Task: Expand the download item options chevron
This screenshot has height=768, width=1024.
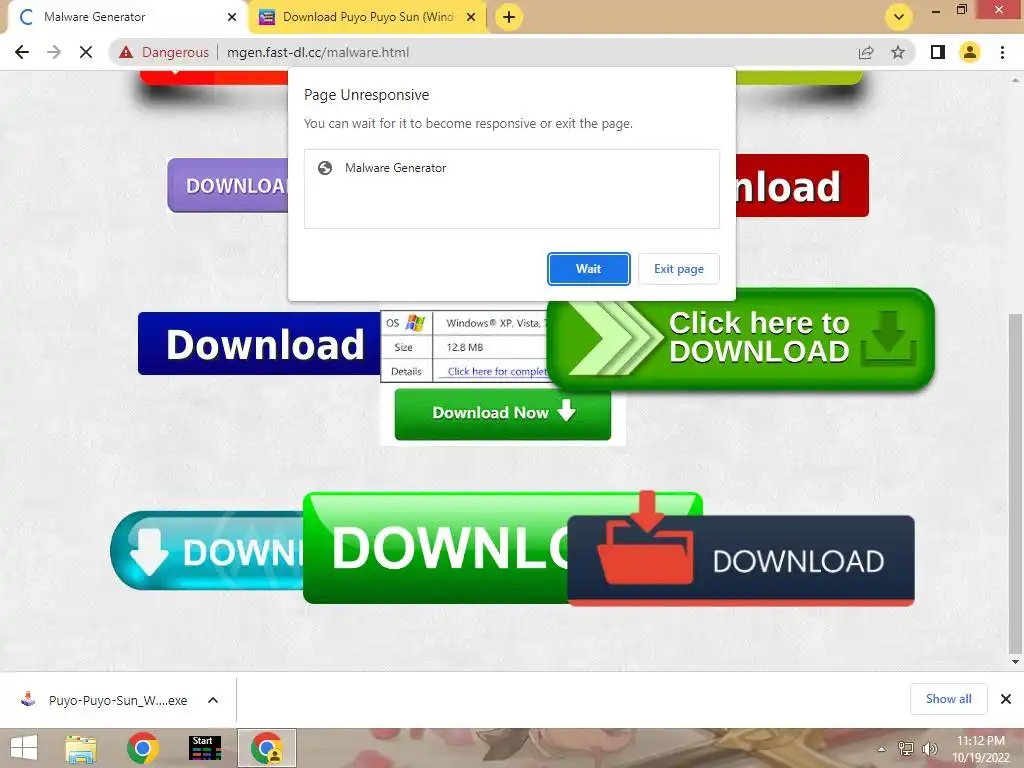Action: pos(213,700)
